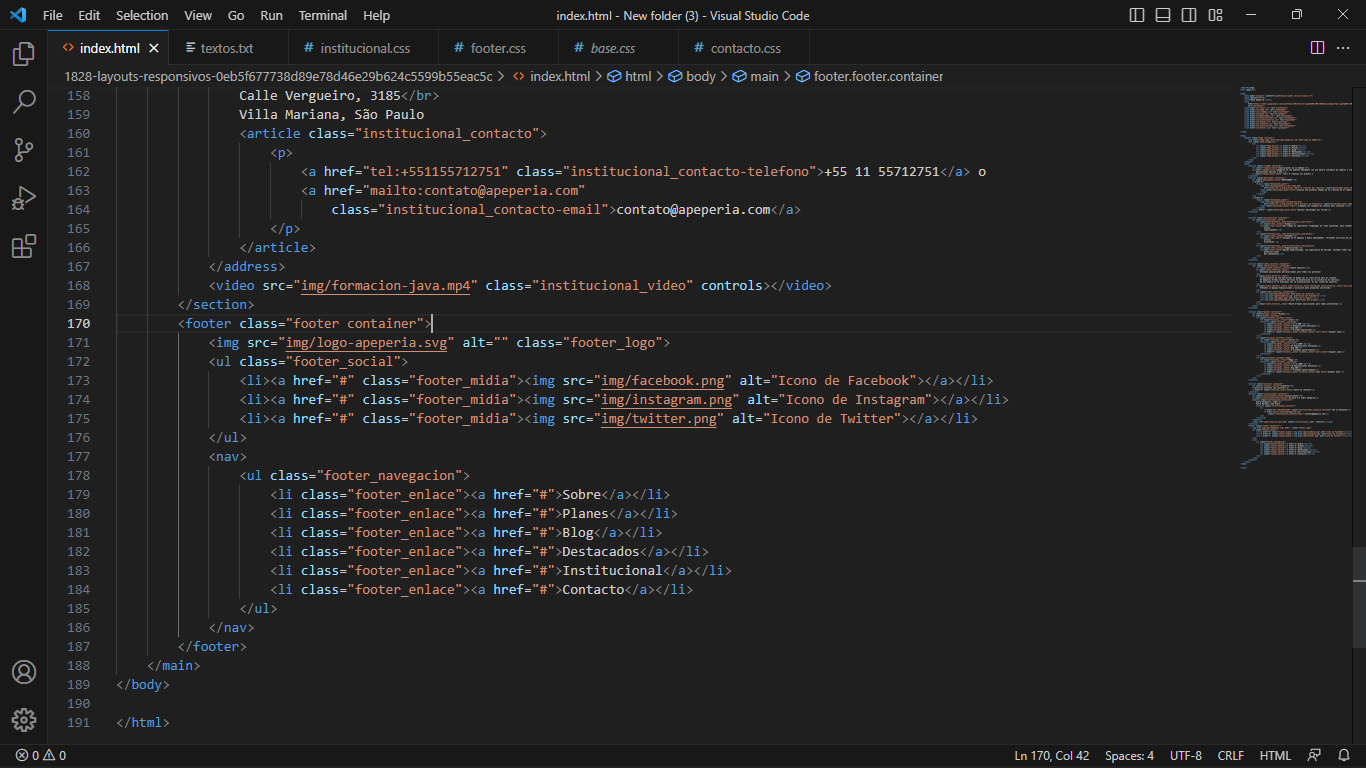The image size is (1366, 768).
Task: Click the Accounts icon
Action: pos(24,672)
